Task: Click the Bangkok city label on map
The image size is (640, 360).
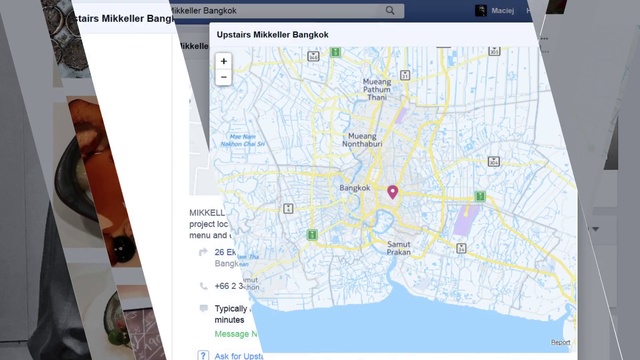Action: [355, 188]
